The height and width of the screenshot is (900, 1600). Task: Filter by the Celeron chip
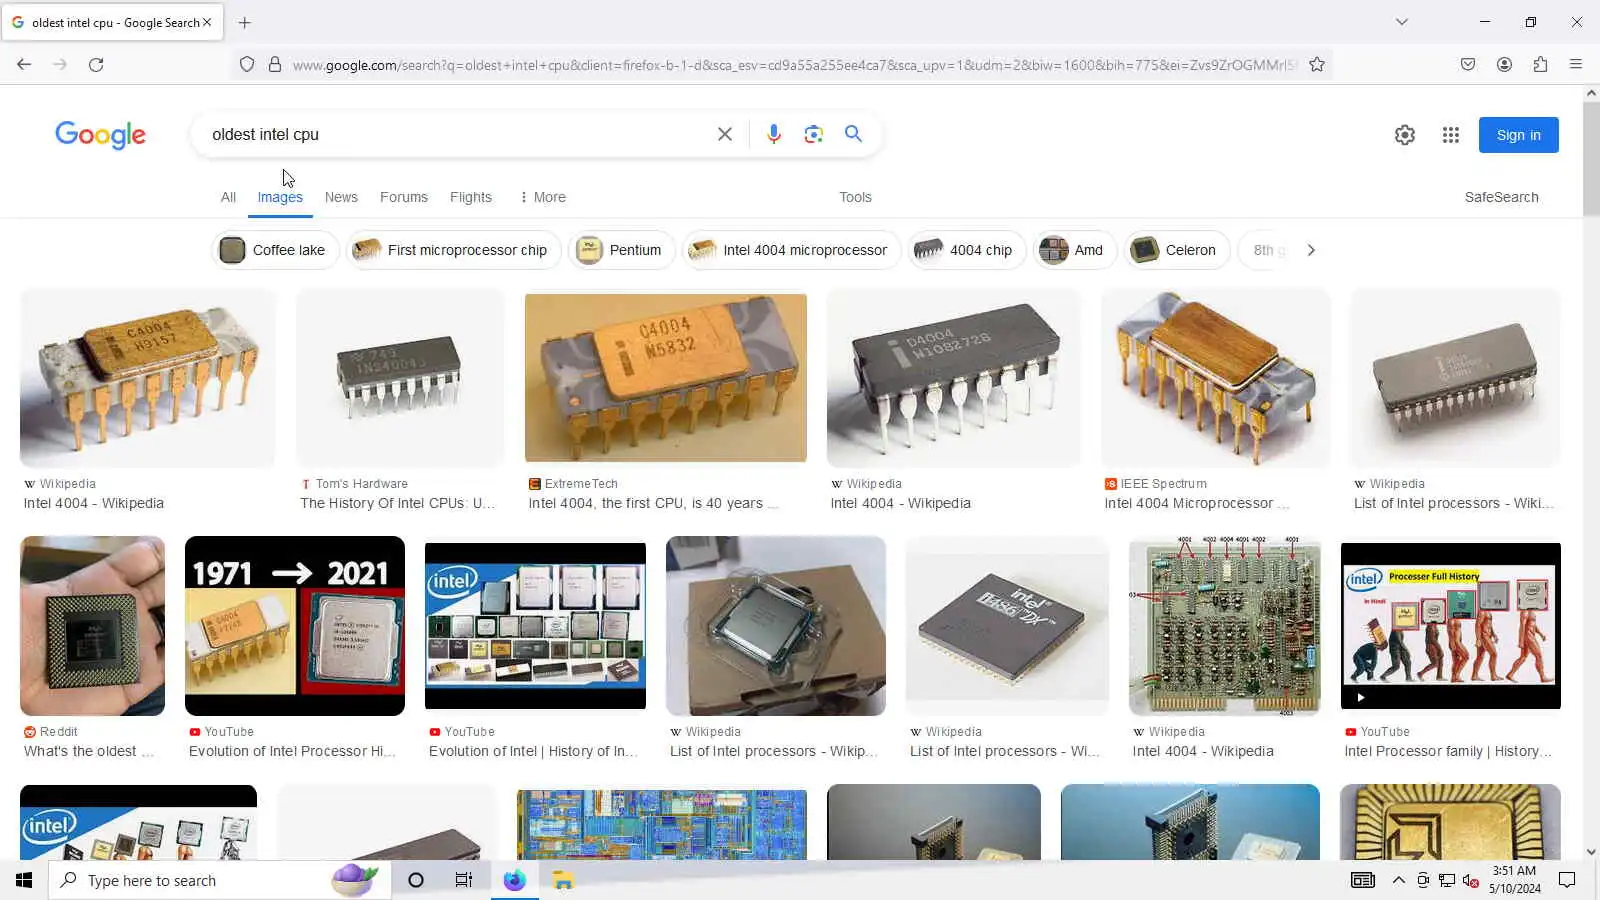tap(1177, 250)
